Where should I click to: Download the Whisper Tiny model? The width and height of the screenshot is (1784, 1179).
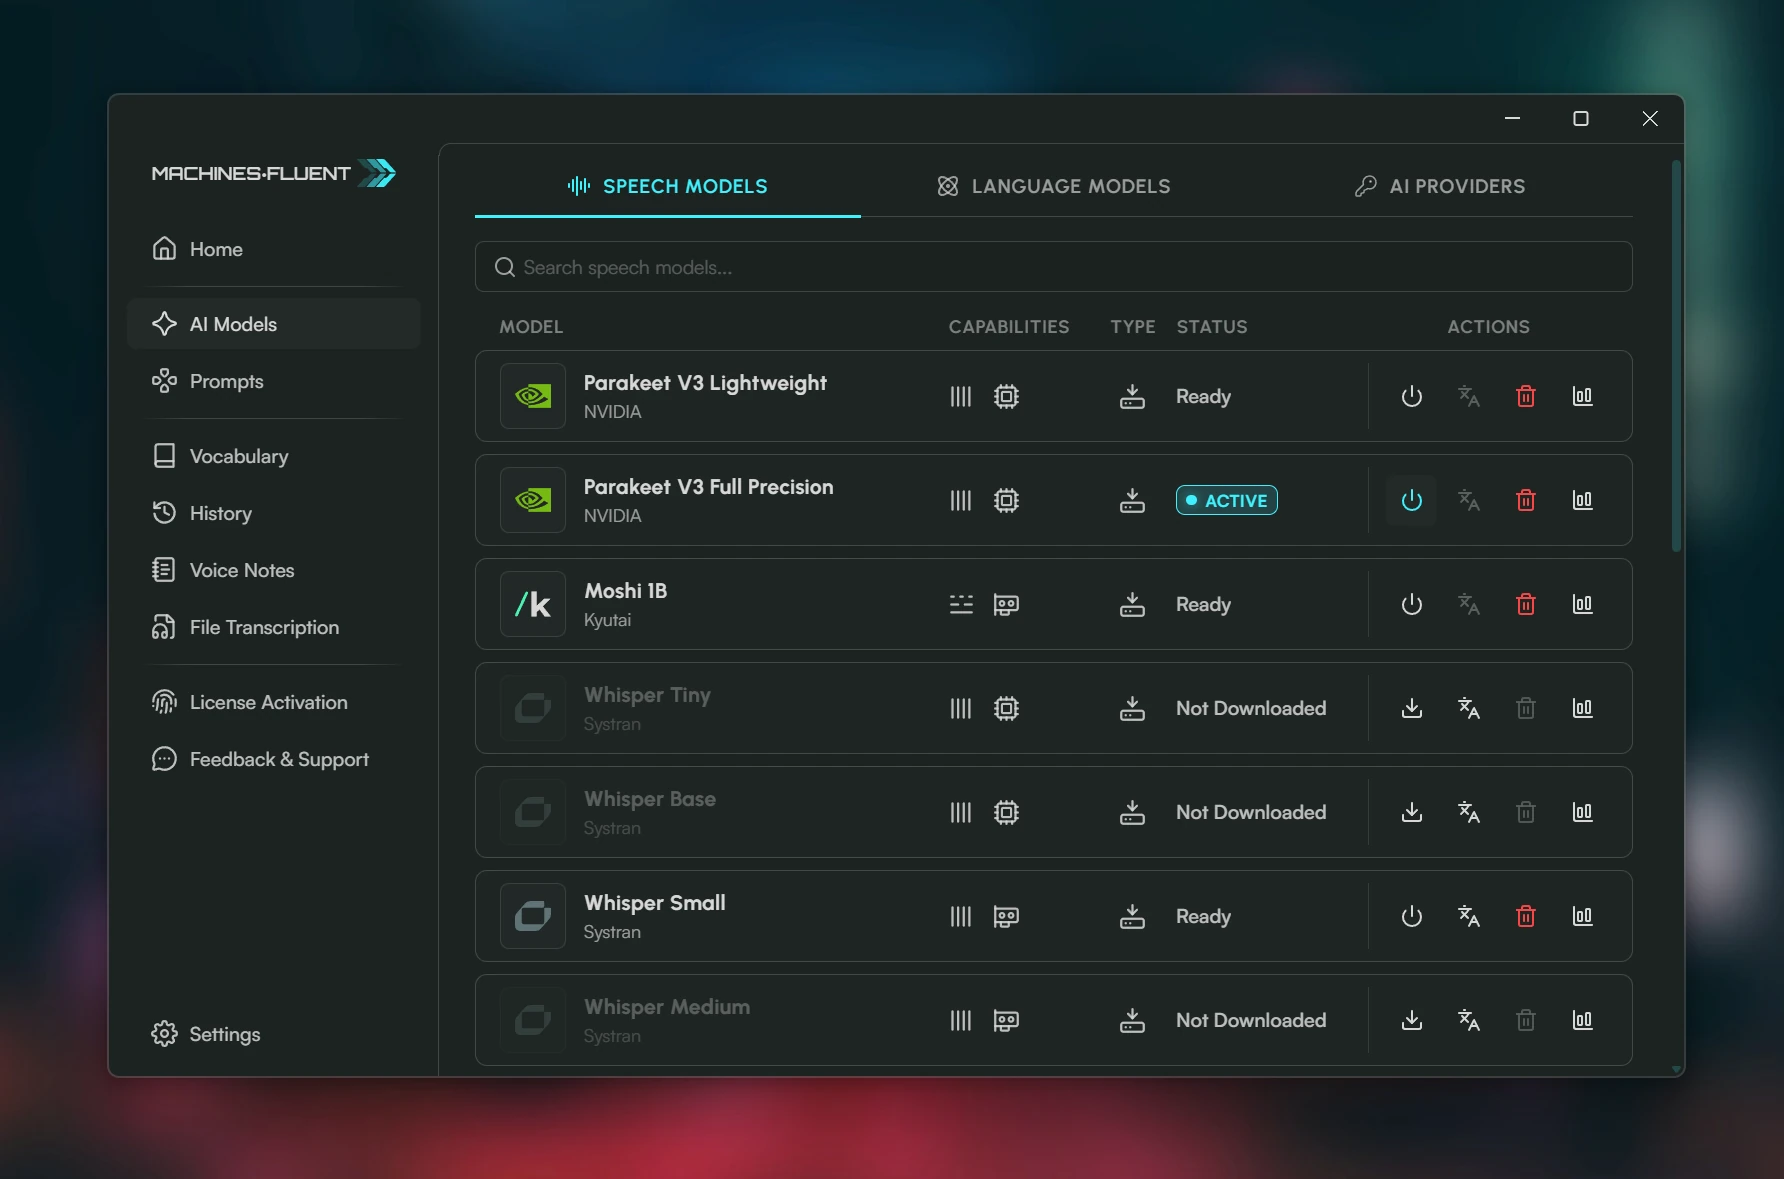(x=1411, y=708)
